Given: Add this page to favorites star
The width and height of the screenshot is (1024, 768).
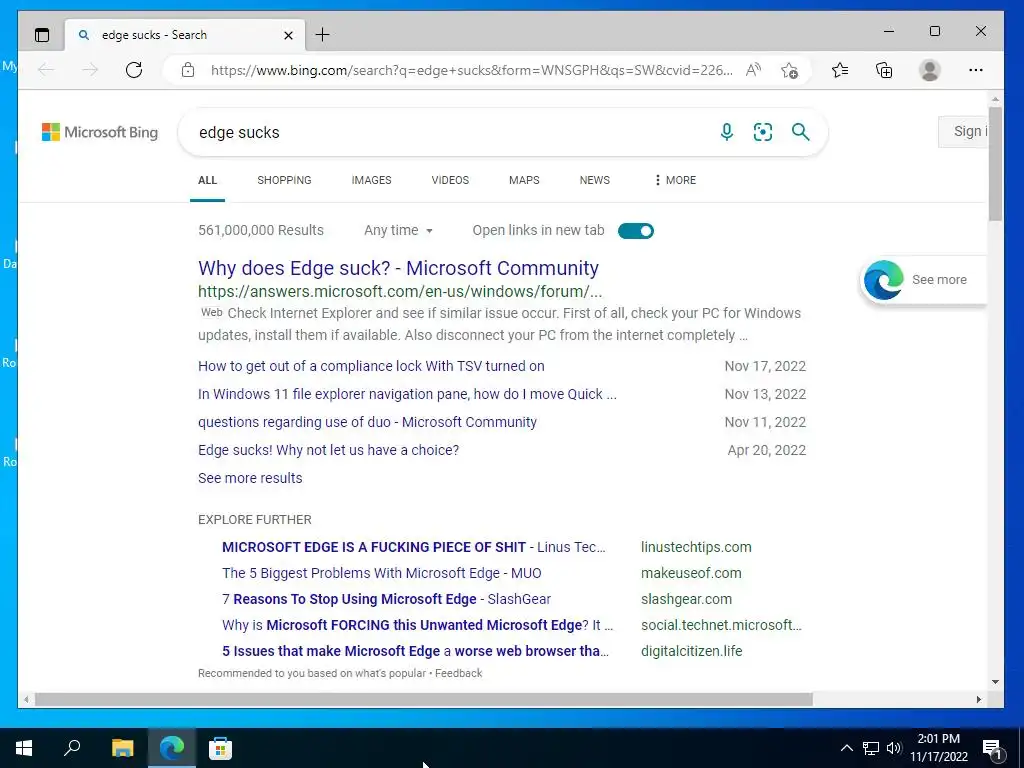Looking at the screenshot, I should (x=790, y=70).
